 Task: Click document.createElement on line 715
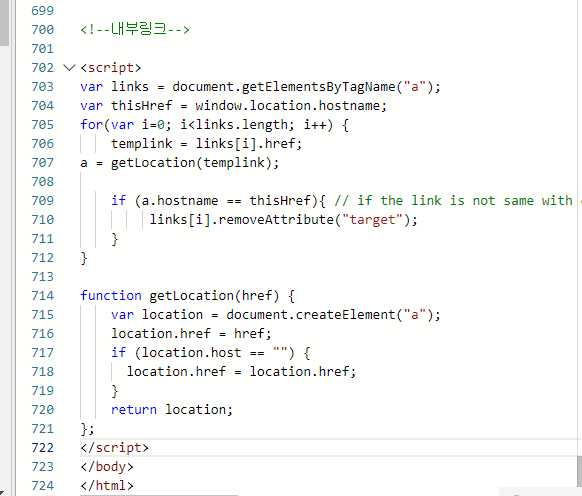point(311,315)
